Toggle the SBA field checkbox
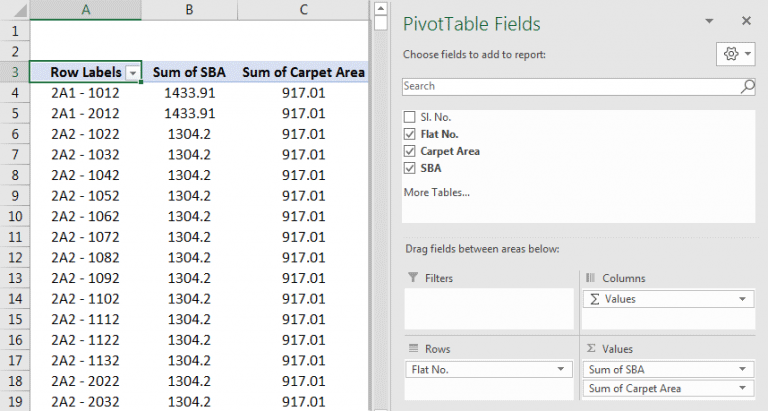The image size is (768, 411). pyautogui.click(x=409, y=168)
